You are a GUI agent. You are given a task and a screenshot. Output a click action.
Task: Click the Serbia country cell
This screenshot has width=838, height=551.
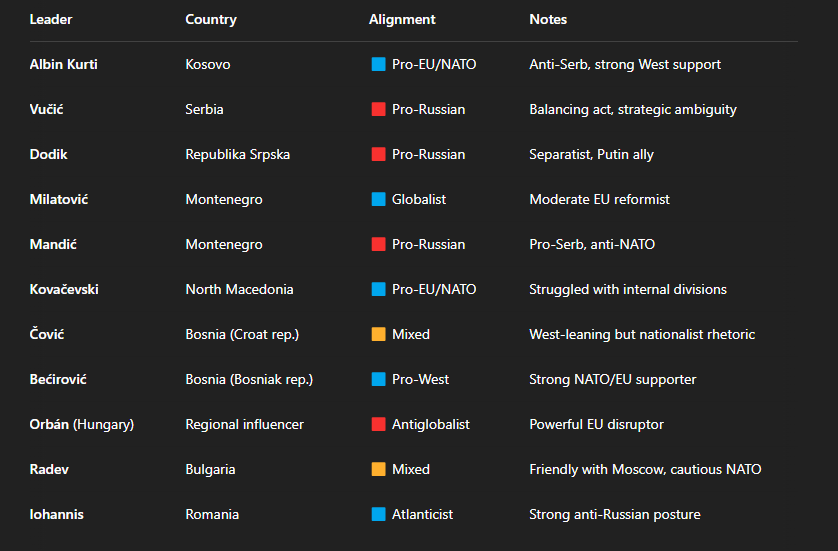(204, 109)
